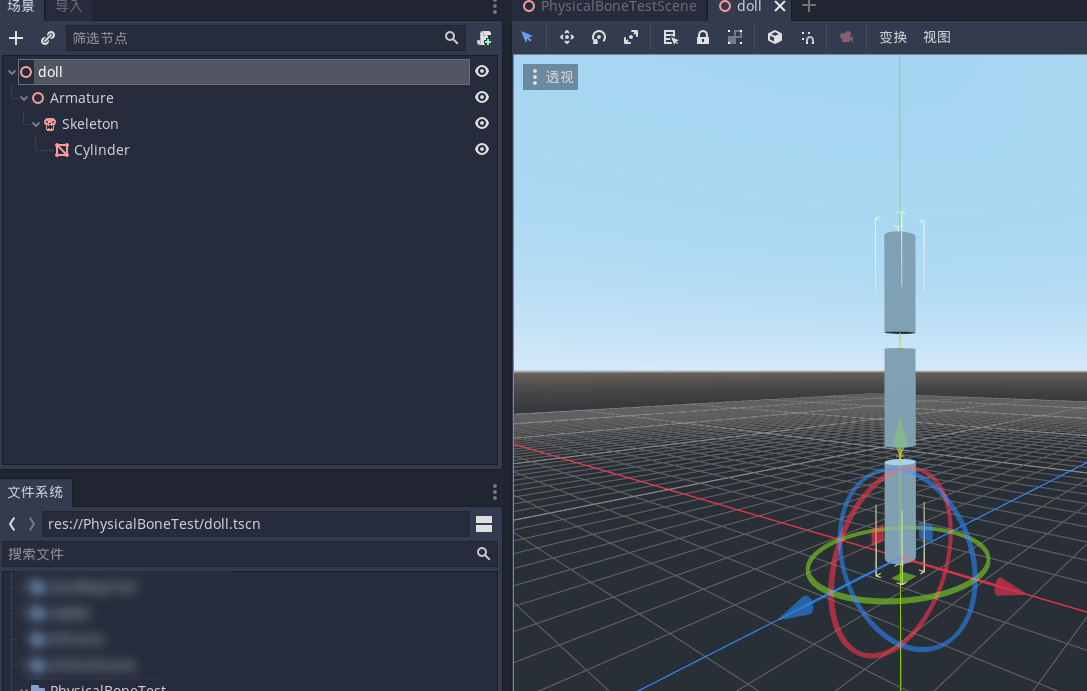This screenshot has width=1087, height=691.
Task: Instance a child scene with link icon
Action: [47, 38]
